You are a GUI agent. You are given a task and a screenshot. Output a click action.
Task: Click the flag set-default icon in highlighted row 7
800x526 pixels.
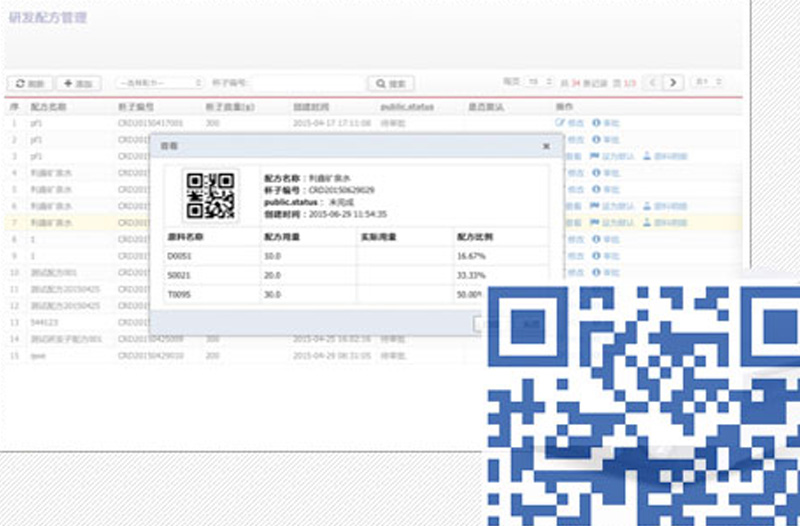594,222
